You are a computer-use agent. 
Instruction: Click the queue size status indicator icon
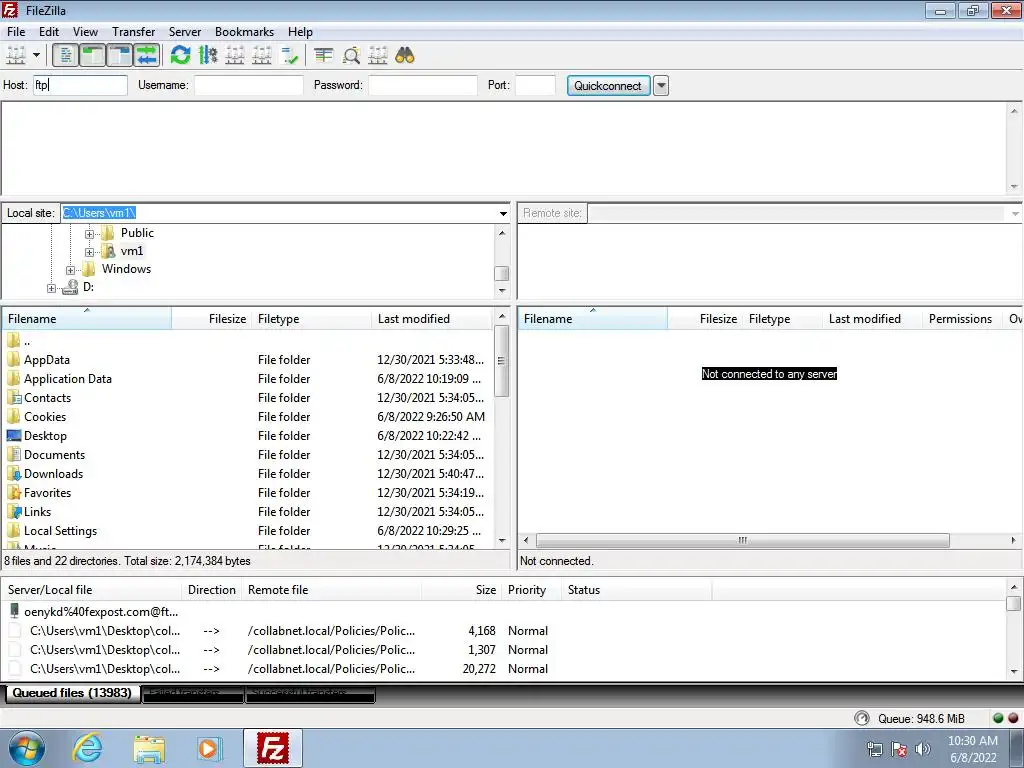click(x=862, y=718)
